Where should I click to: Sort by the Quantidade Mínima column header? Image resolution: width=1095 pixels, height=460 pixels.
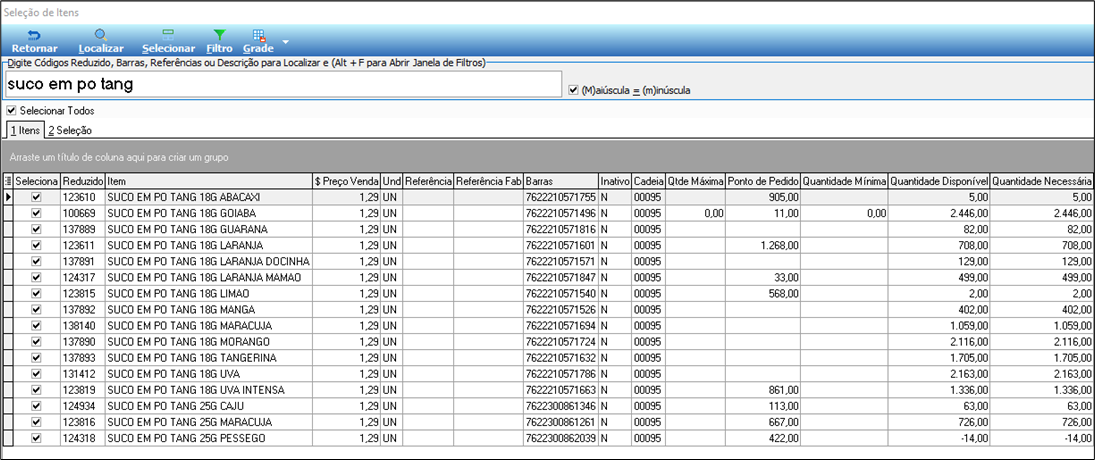coord(844,181)
